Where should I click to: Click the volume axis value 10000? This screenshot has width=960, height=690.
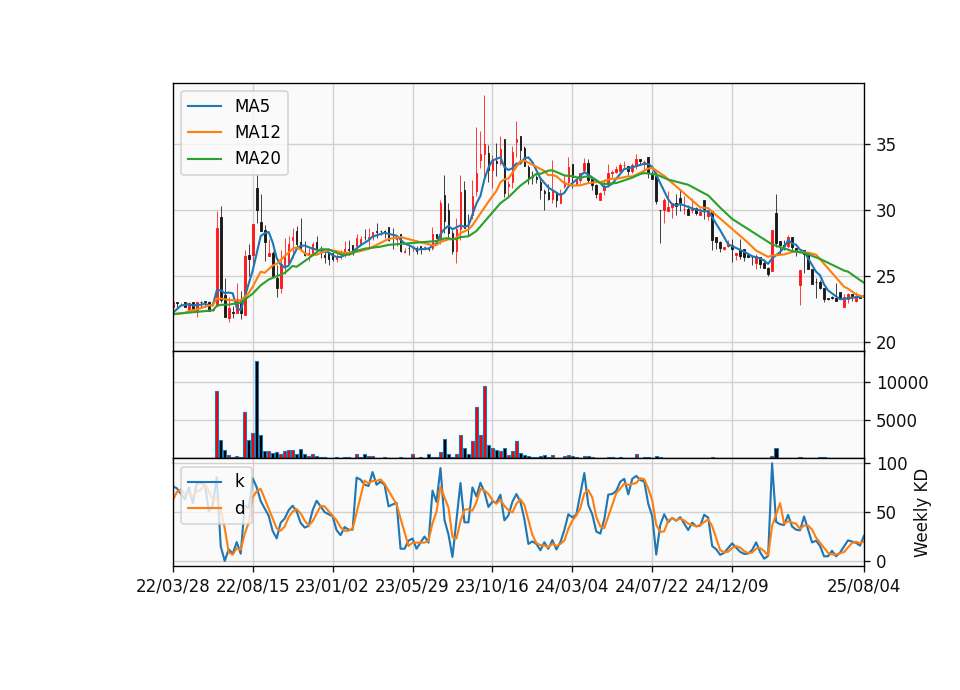tap(902, 383)
